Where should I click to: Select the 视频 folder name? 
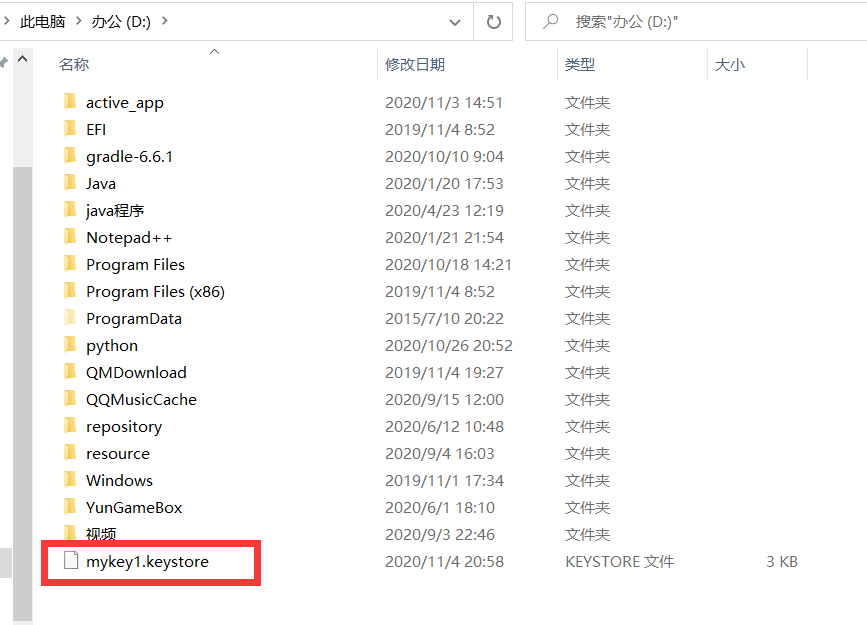coord(101,534)
